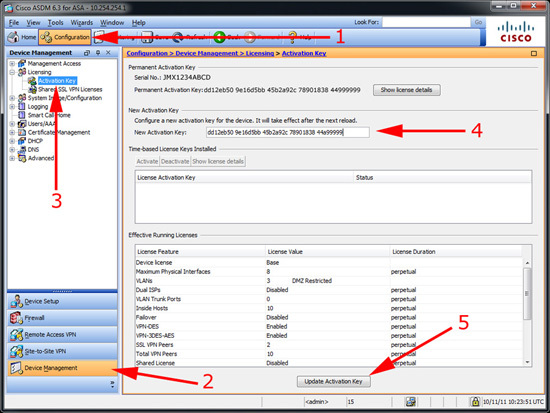The image size is (550, 413).
Task: Click the License Feature column header
Action: [x=200, y=252]
